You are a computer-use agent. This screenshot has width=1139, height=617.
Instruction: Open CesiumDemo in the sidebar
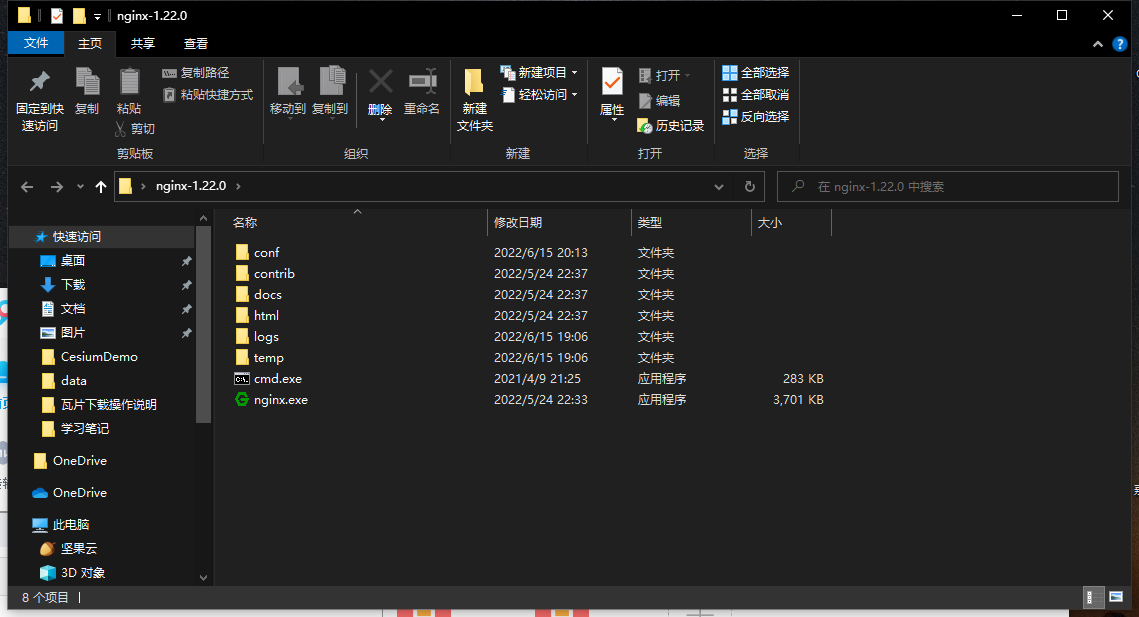click(x=102, y=356)
